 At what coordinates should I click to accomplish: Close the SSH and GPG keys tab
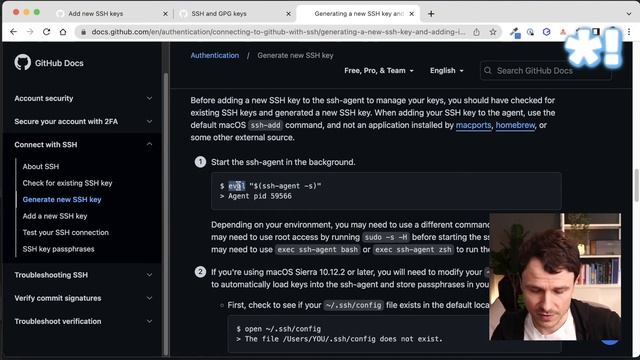288,13
